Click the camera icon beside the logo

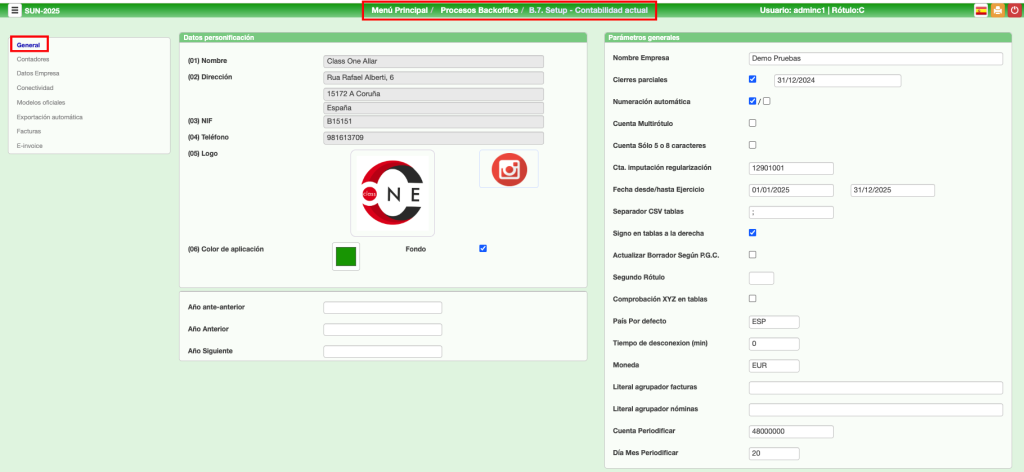point(509,169)
